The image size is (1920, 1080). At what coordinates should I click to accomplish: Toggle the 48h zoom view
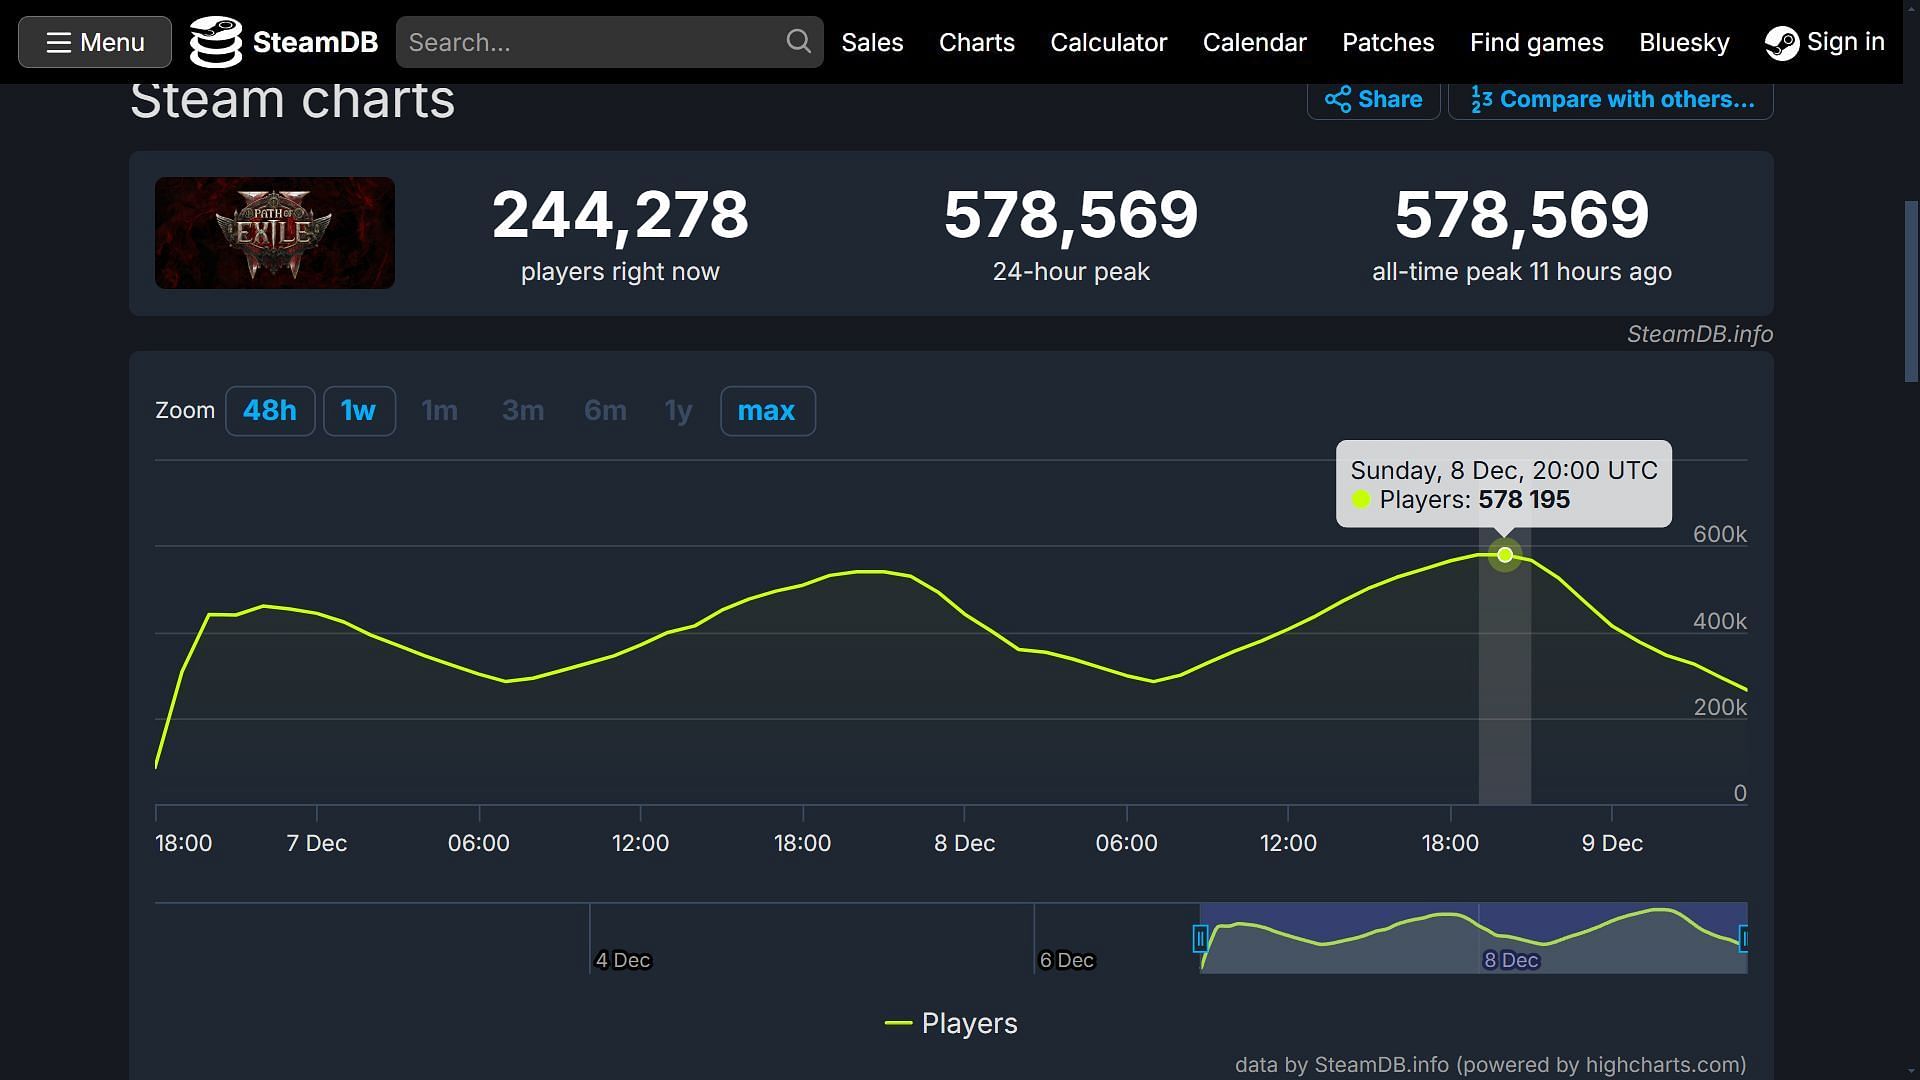tap(269, 410)
